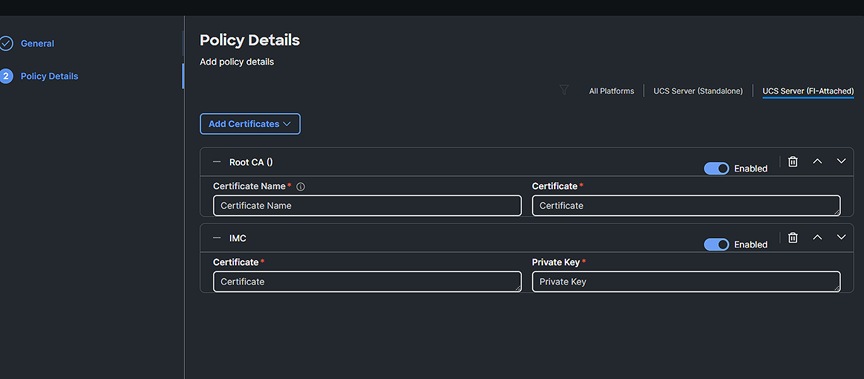This screenshot has width=864, height=379.
Task: Collapse the IMC section
Action: coord(217,238)
